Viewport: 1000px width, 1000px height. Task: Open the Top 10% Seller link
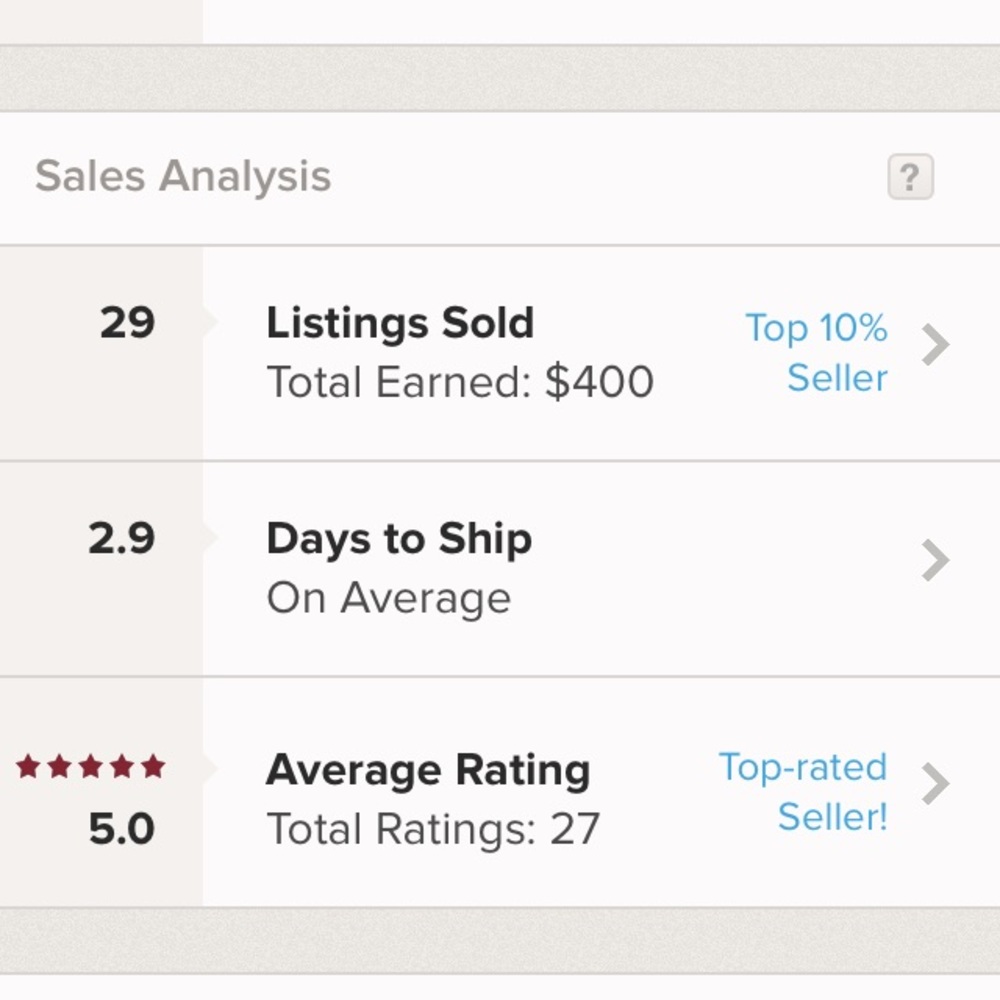pos(816,353)
